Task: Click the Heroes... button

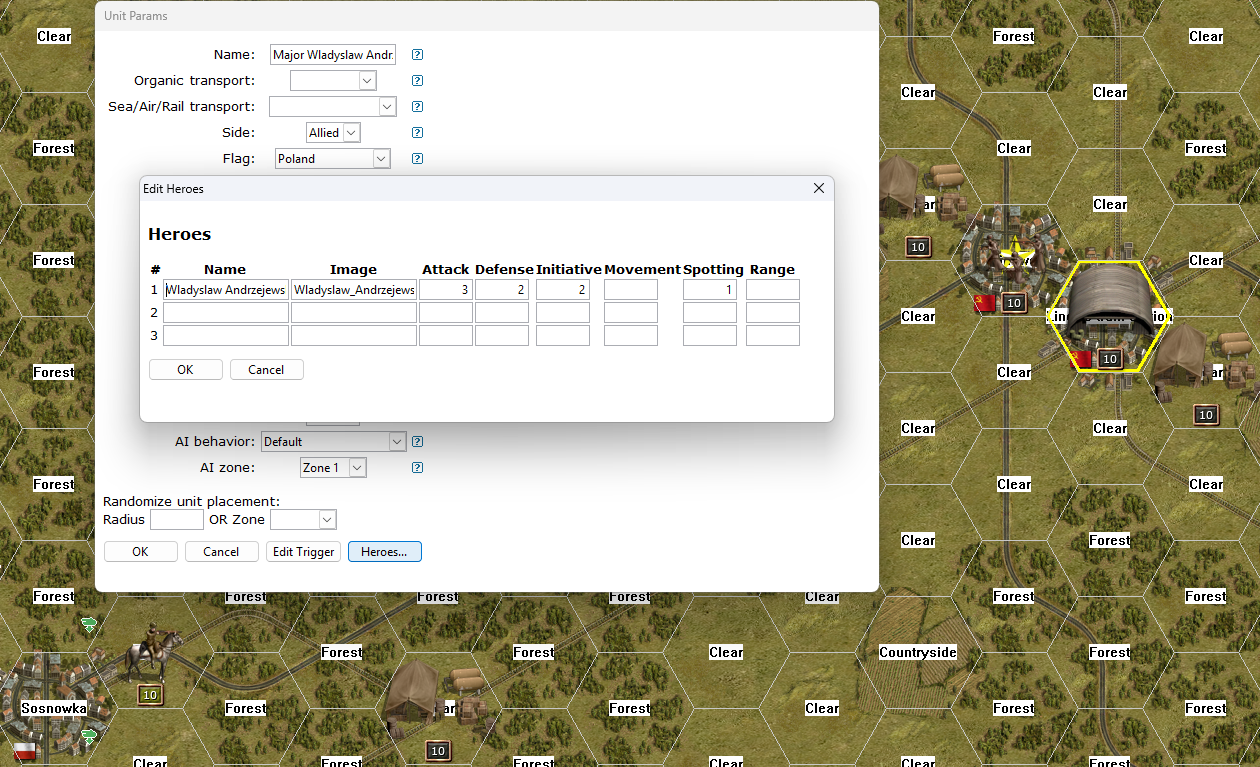Action: pos(385,552)
